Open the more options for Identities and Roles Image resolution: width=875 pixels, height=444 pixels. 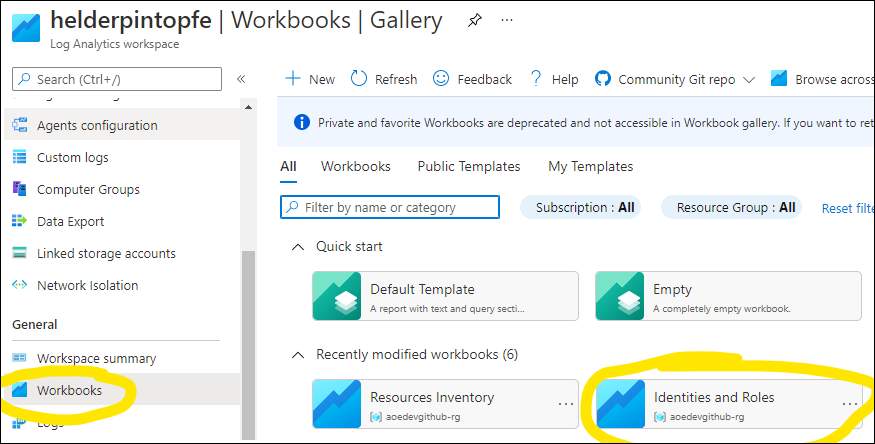tap(849, 403)
